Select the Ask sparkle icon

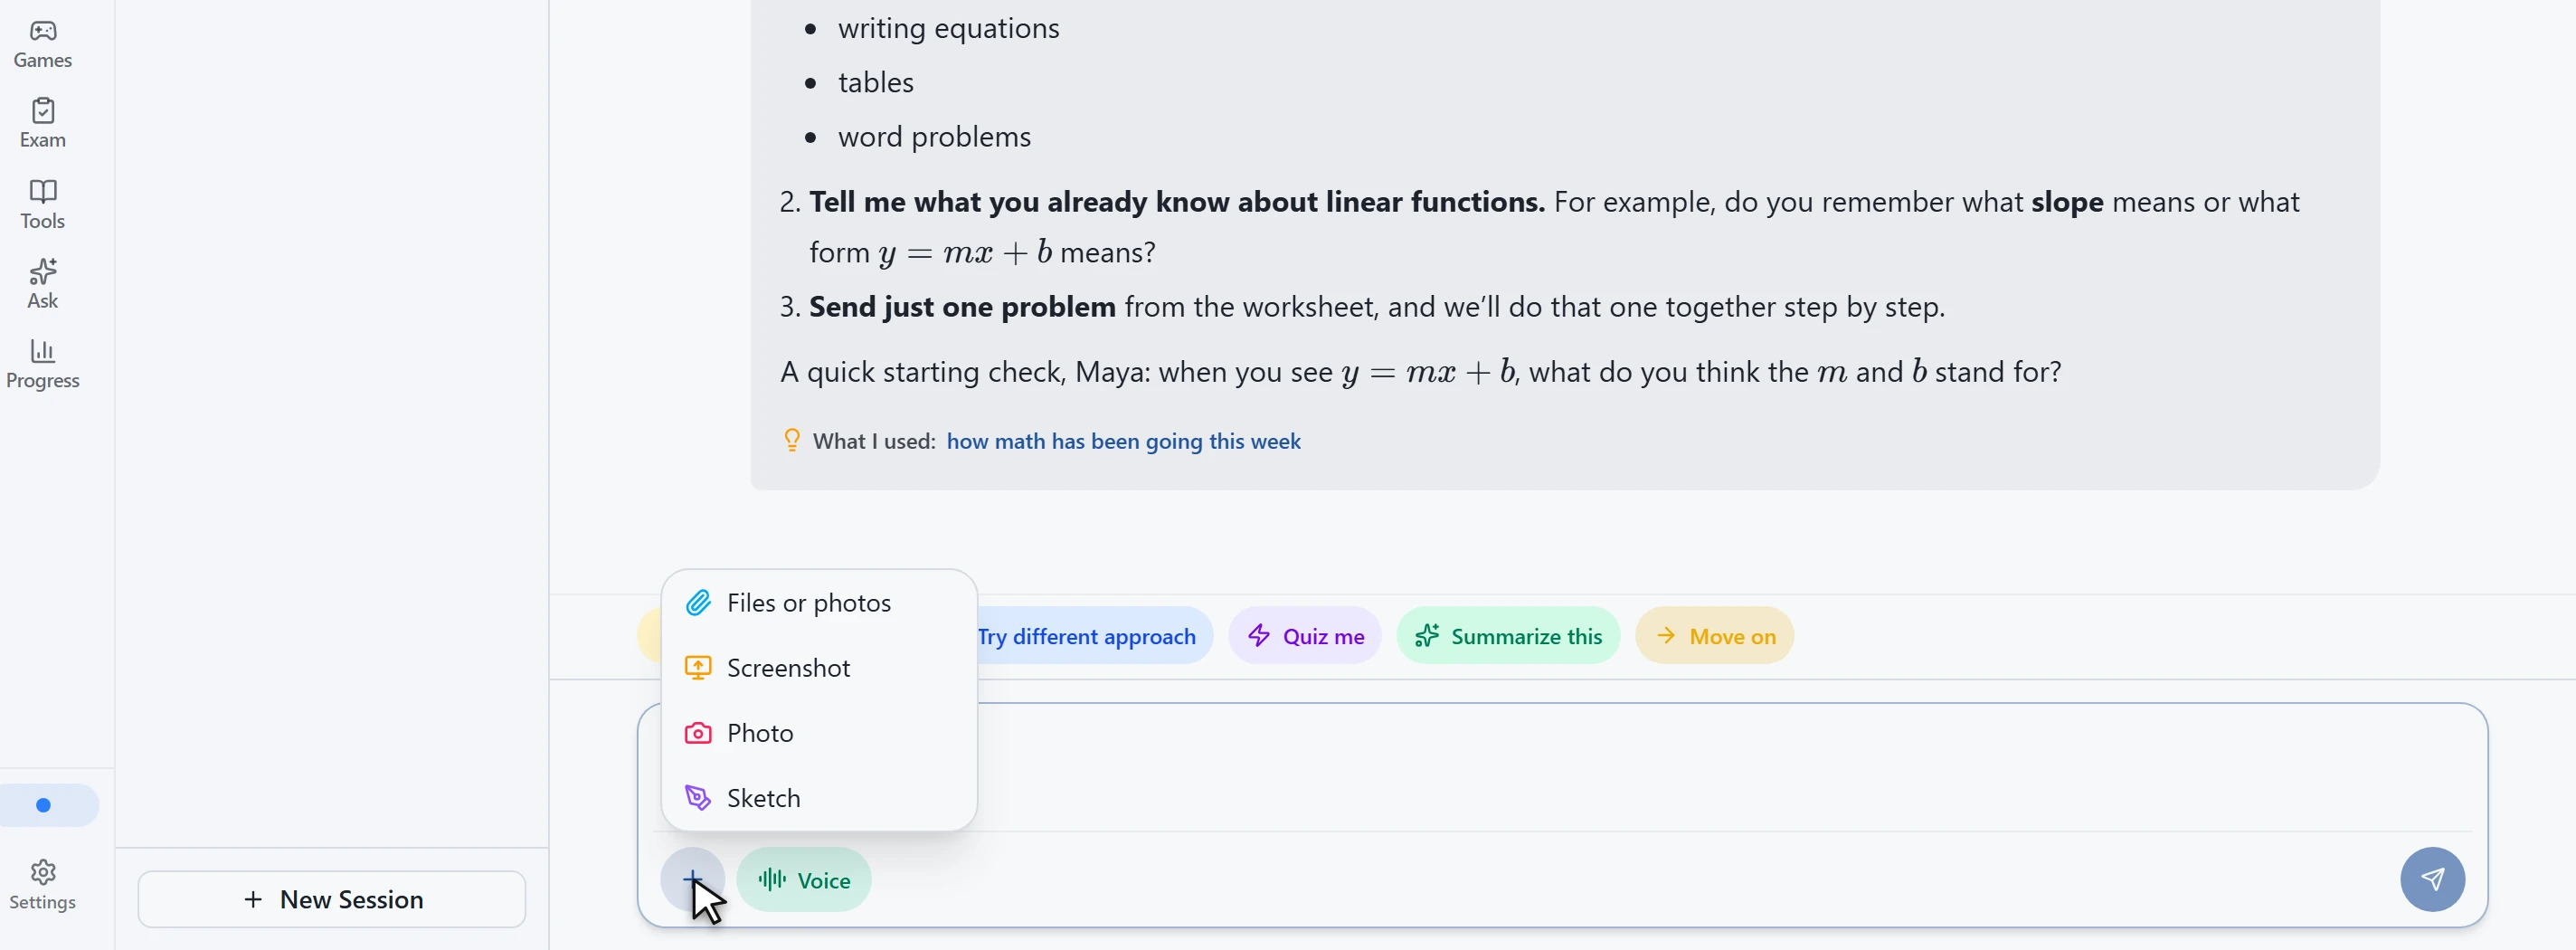point(43,271)
